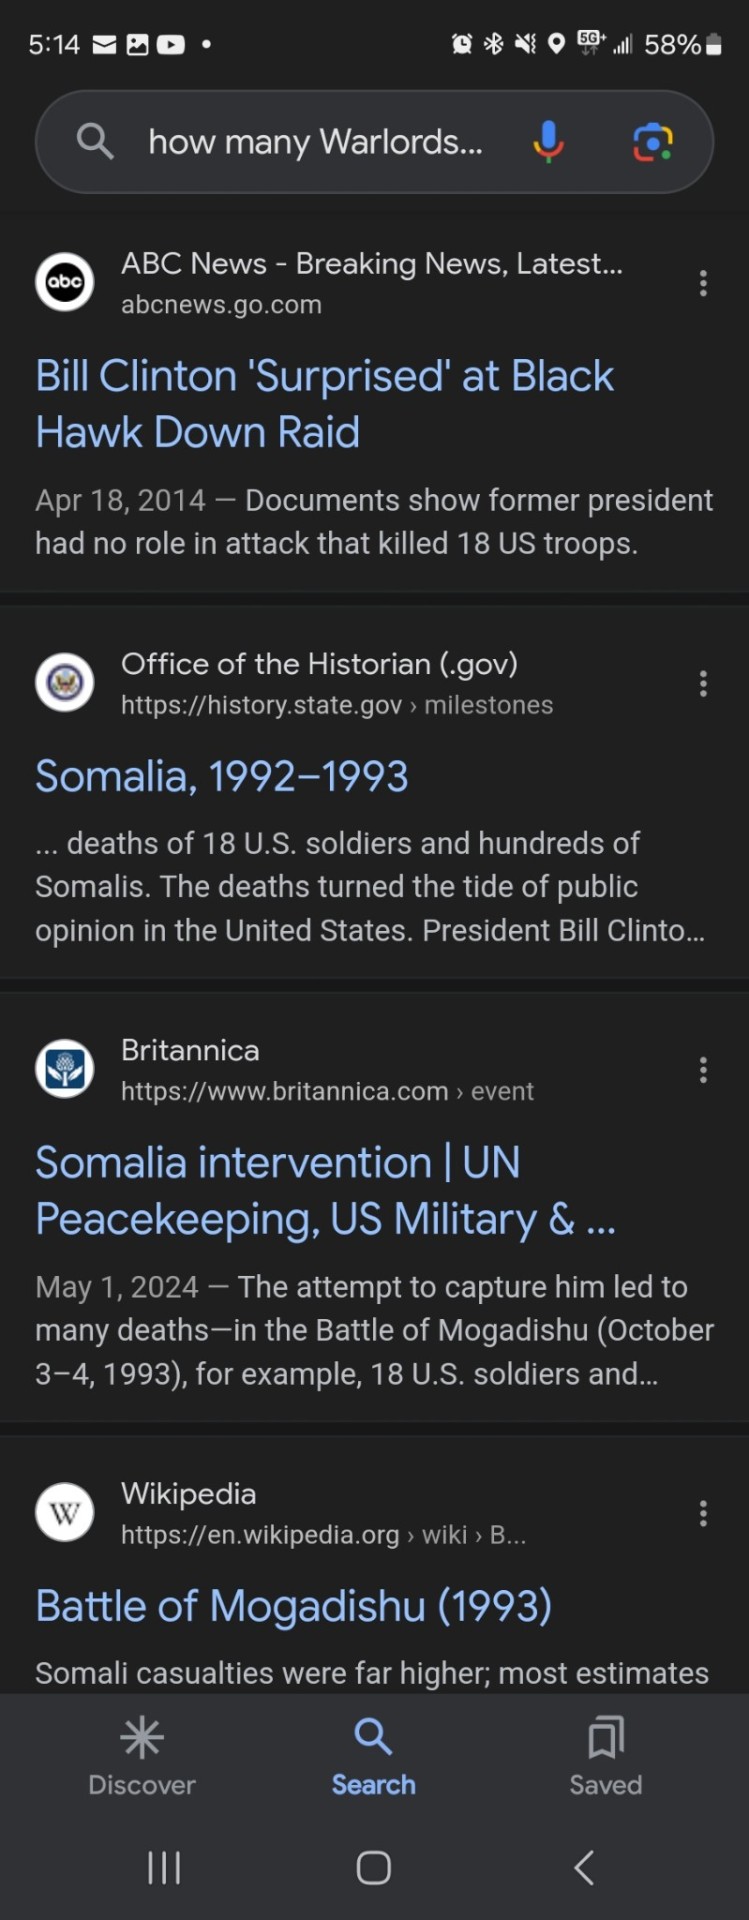Screen dimensions: 749x1920
Task: Tap the Wikipedia W icon
Action: (65, 1512)
